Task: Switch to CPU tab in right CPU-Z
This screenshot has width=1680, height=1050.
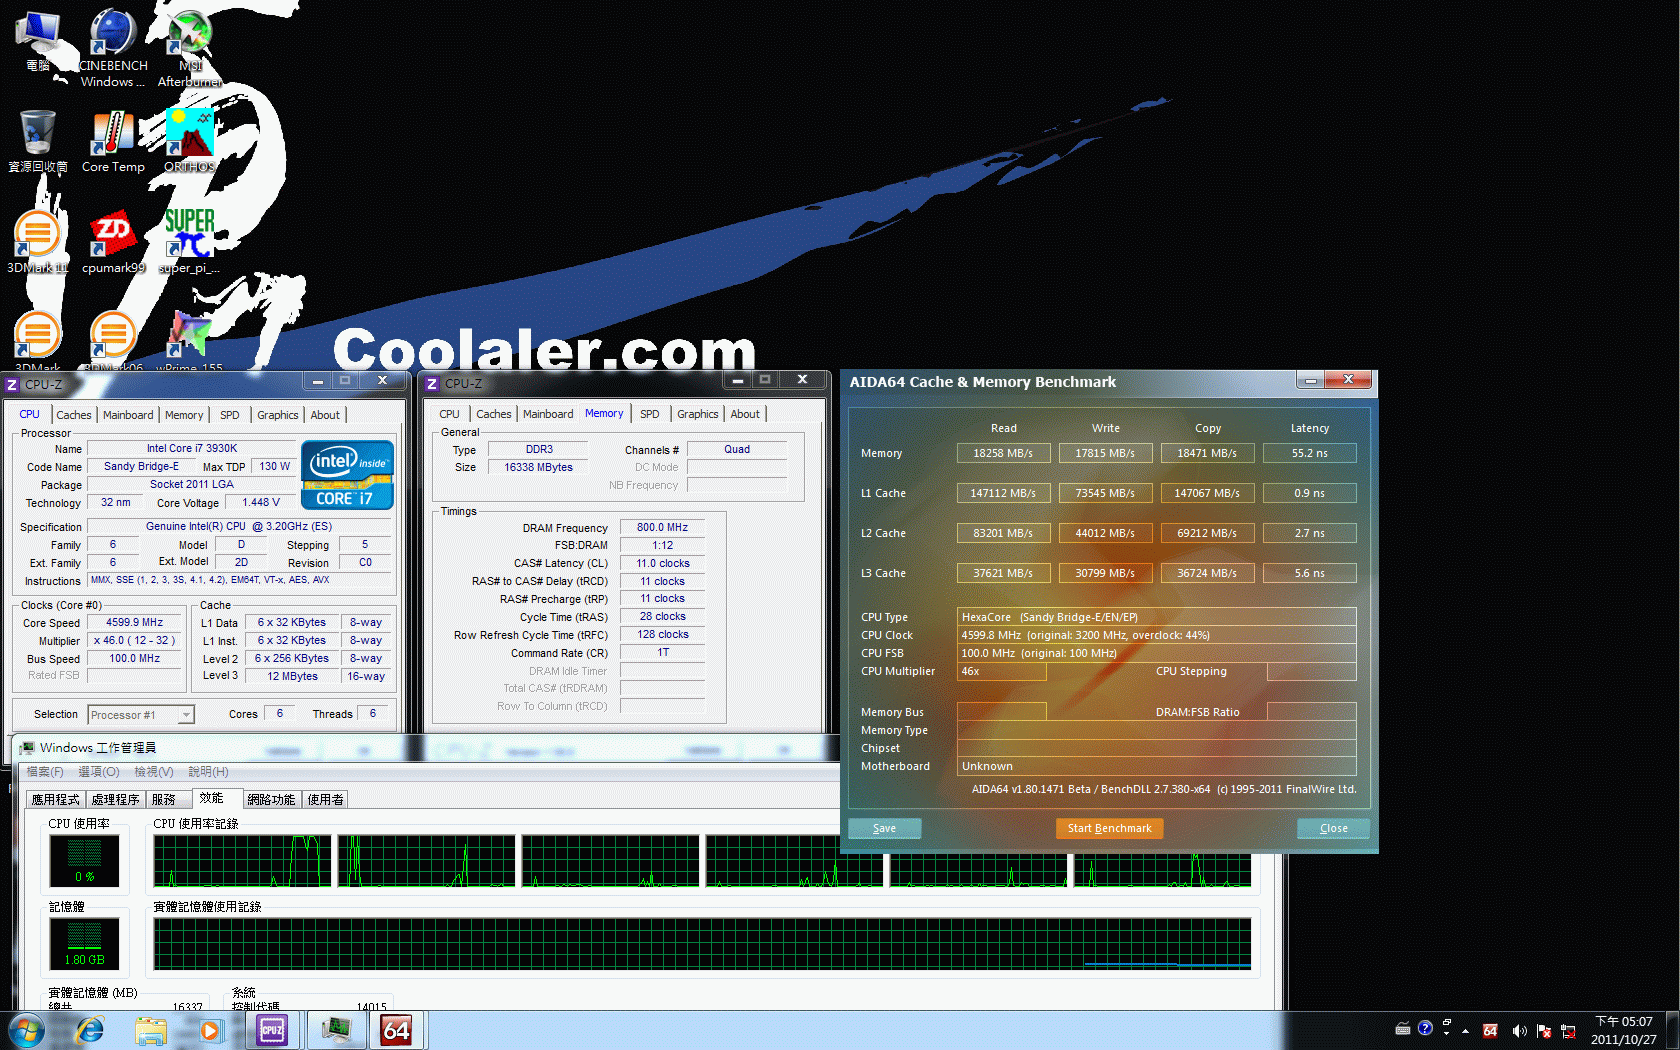Action: coord(450,414)
